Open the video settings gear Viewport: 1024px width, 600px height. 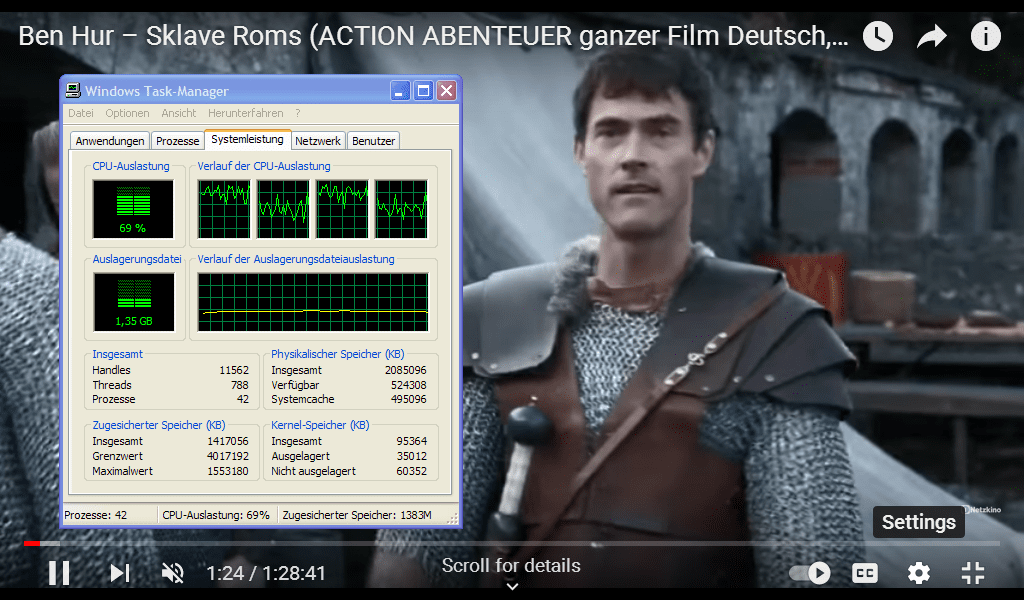[919, 573]
